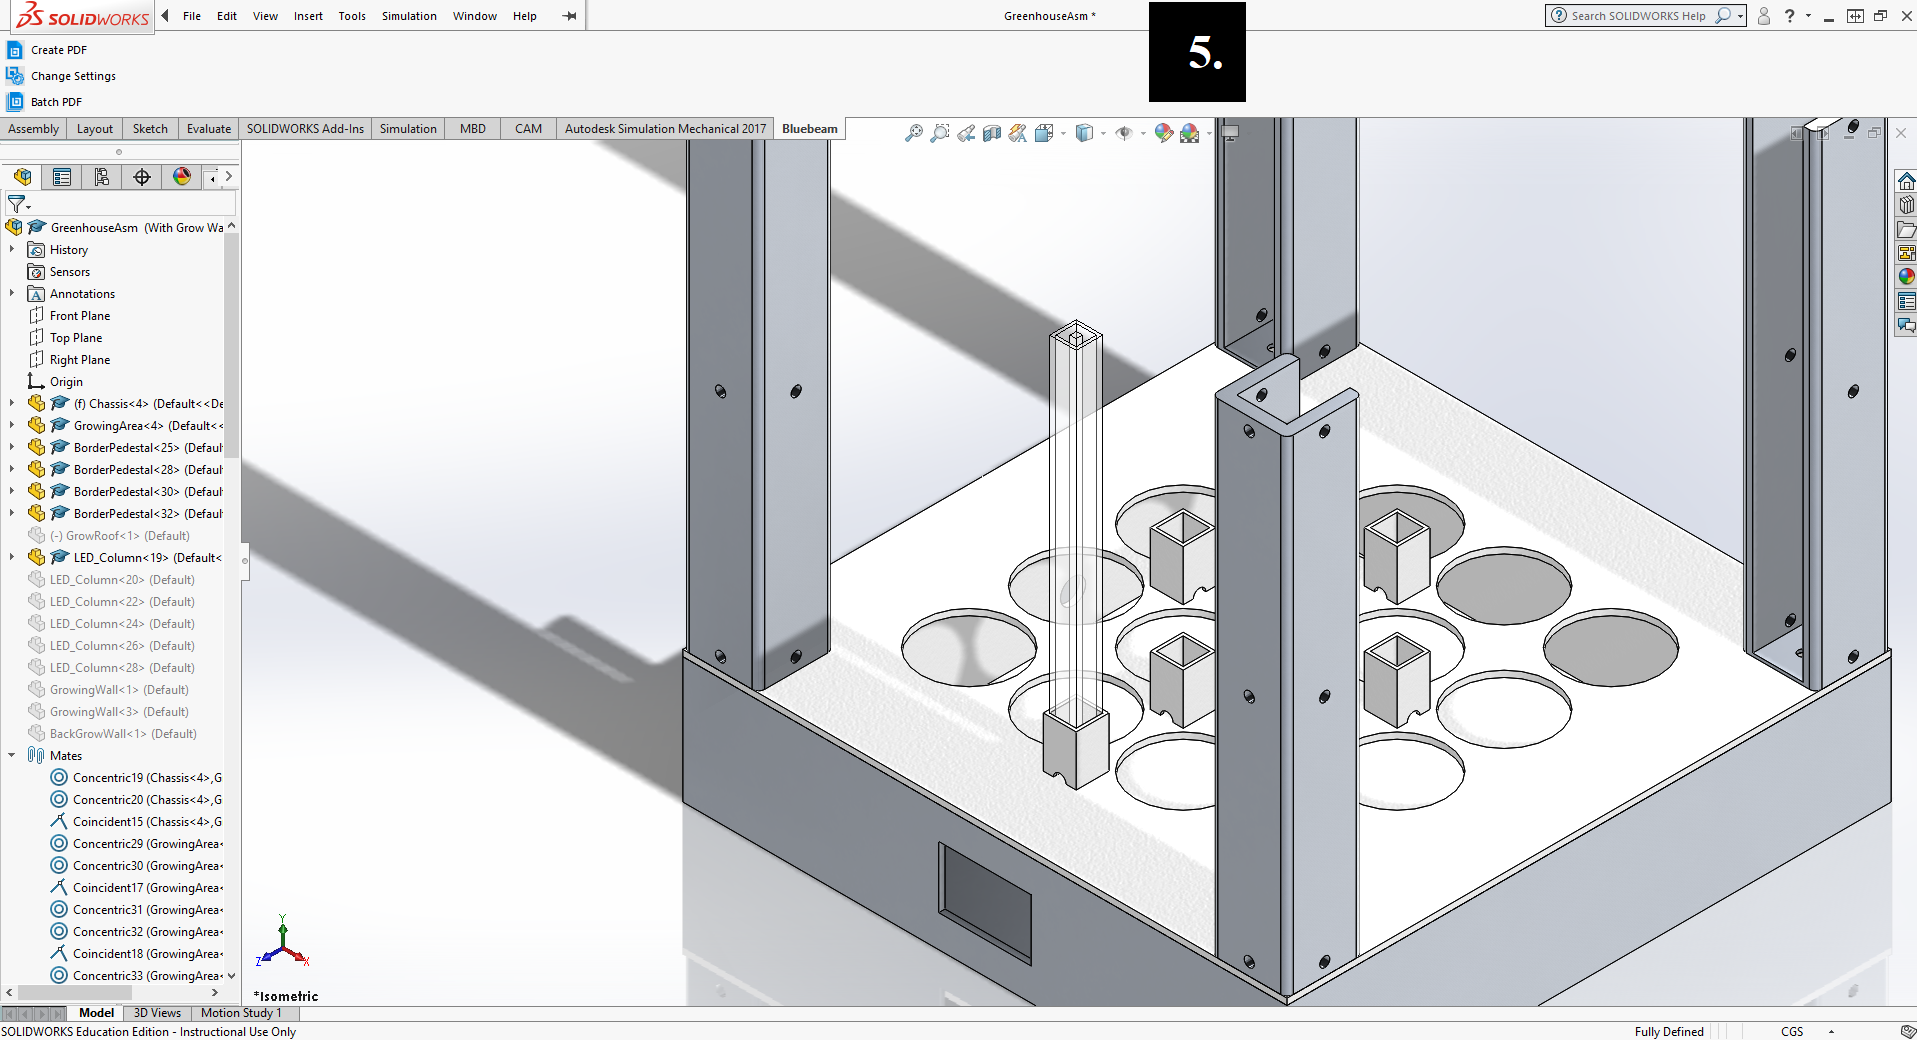Click the Display Style icon

[x=1084, y=133]
